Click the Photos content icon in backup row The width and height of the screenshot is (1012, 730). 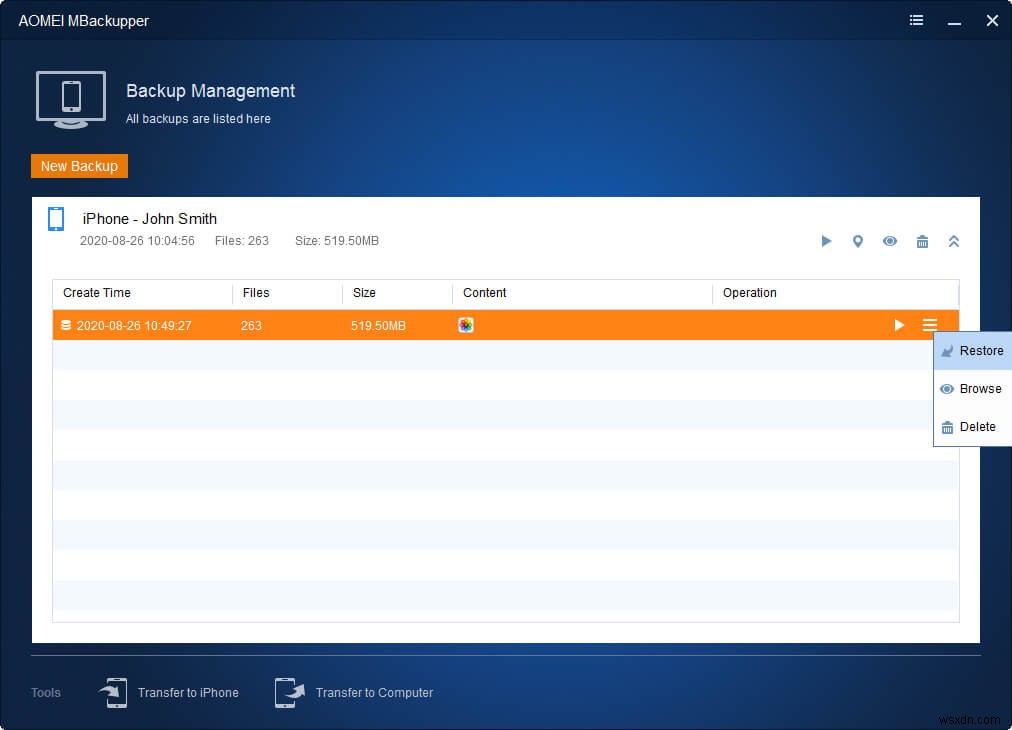coord(466,325)
